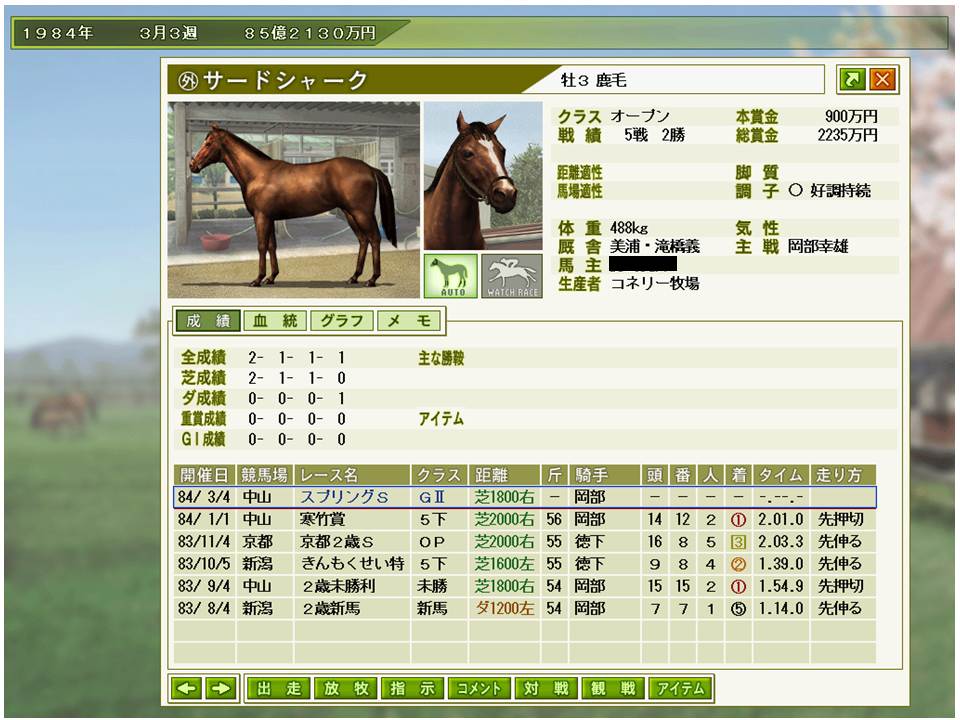Click the 芝2000右 distance for 寒竹賞

[504, 520]
